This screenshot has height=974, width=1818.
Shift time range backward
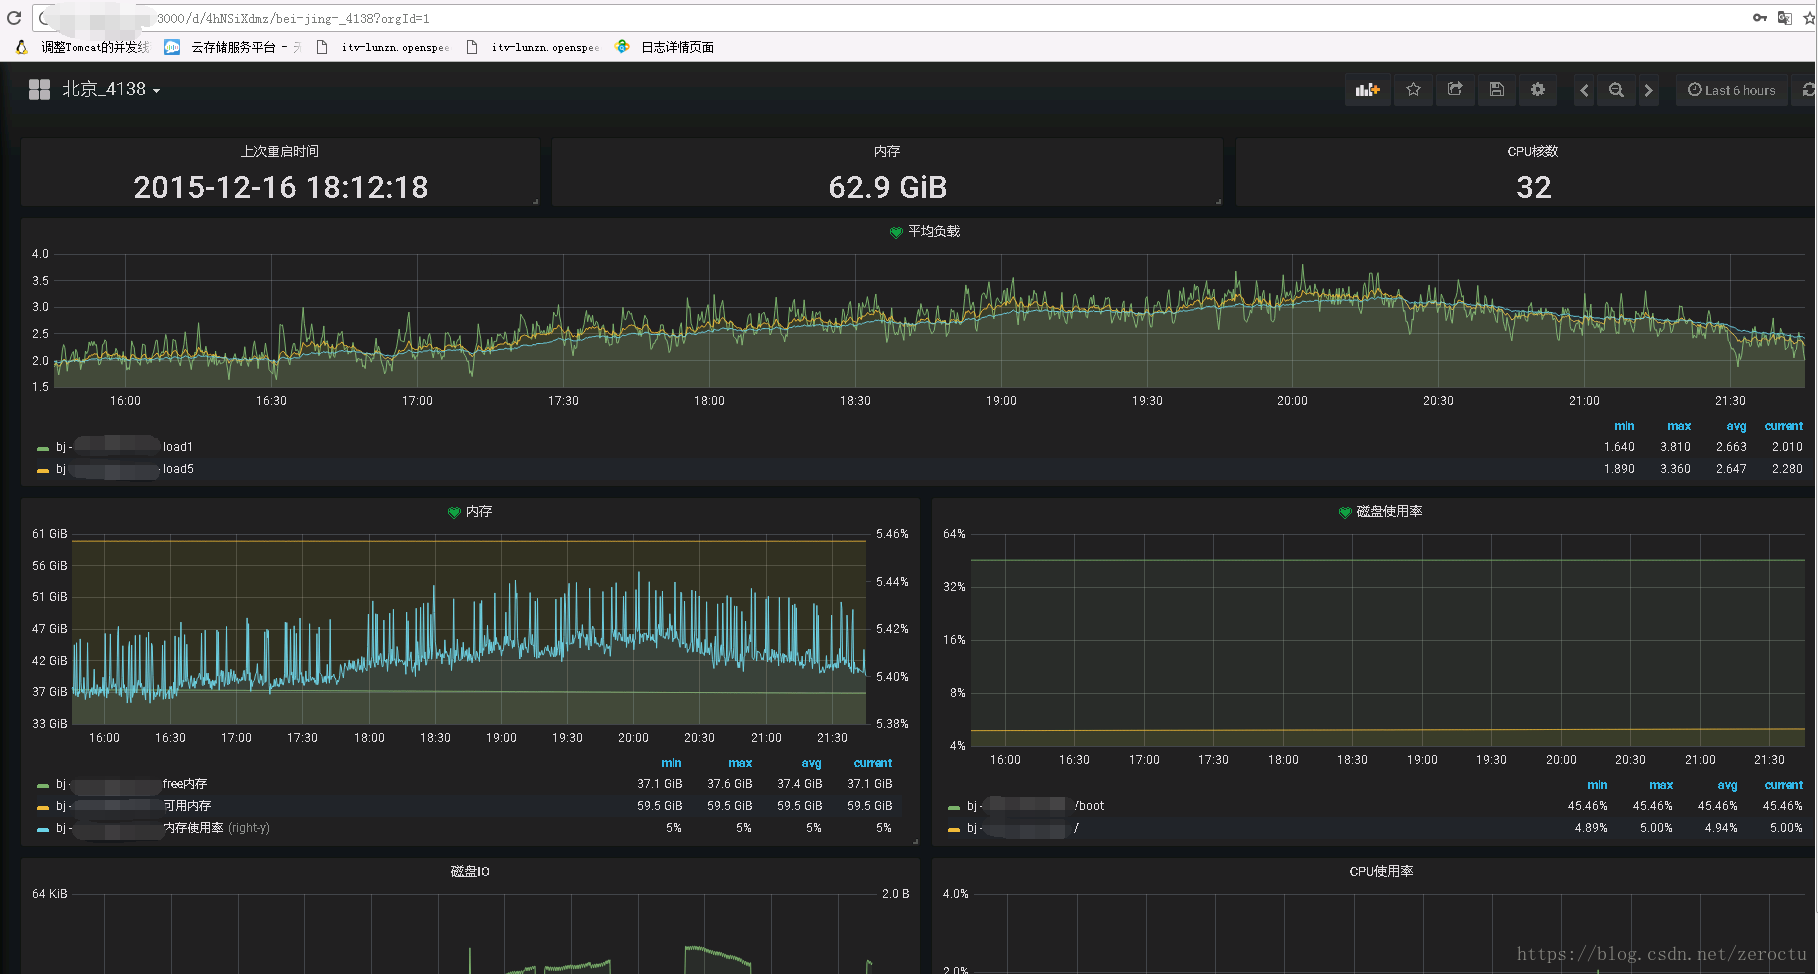click(x=1584, y=90)
